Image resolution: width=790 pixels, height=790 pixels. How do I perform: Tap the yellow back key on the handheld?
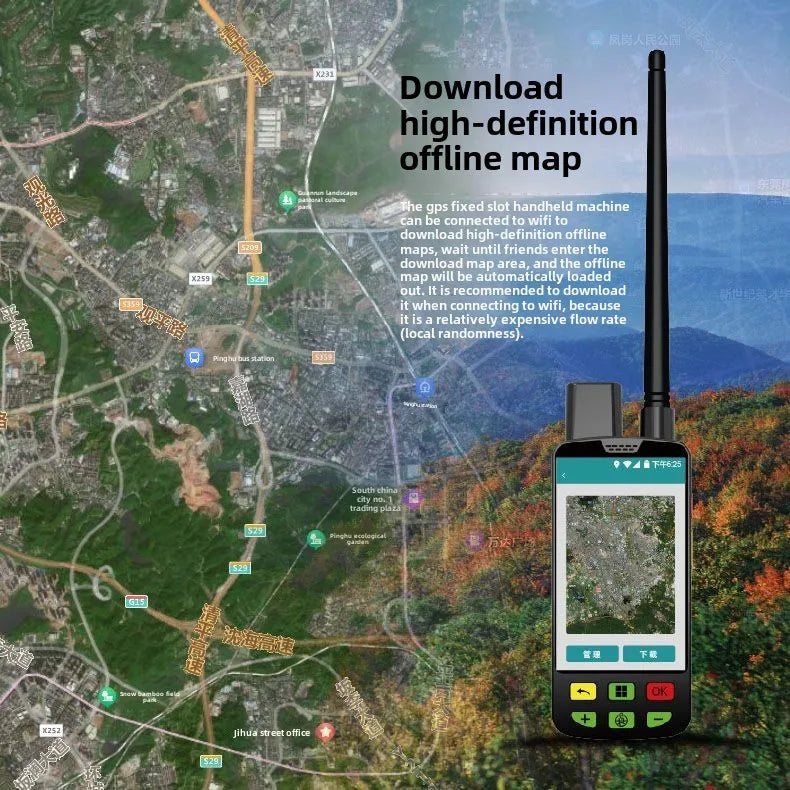point(583,692)
